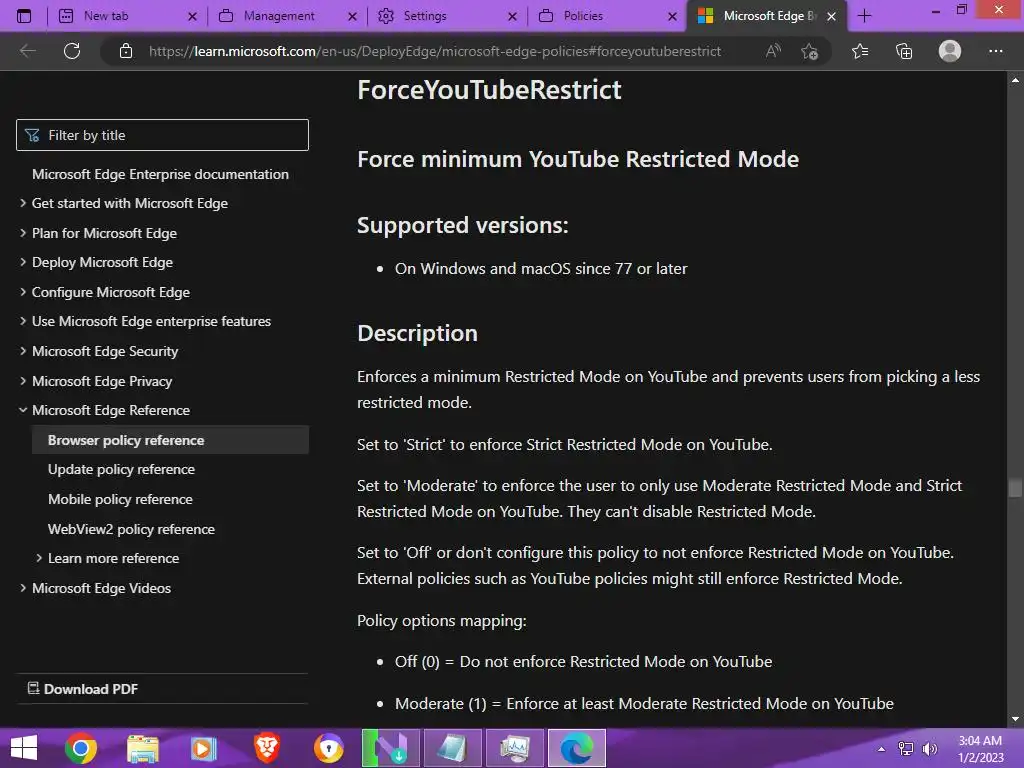The height and width of the screenshot is (768, 1024).
Task: Open the volume tray icon
Action: [x=930, y=748]
